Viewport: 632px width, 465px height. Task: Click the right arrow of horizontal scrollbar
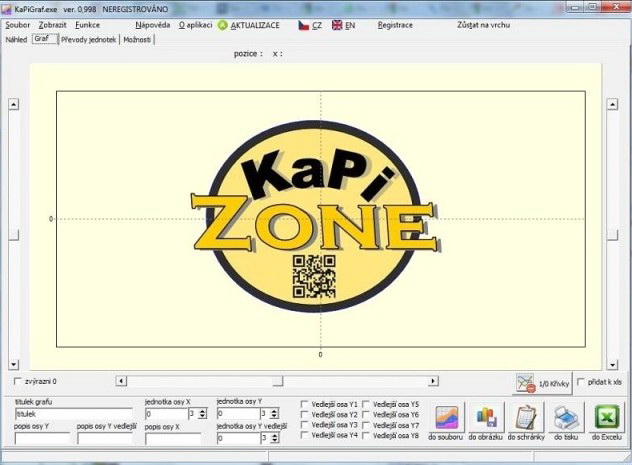click(433, 381)
